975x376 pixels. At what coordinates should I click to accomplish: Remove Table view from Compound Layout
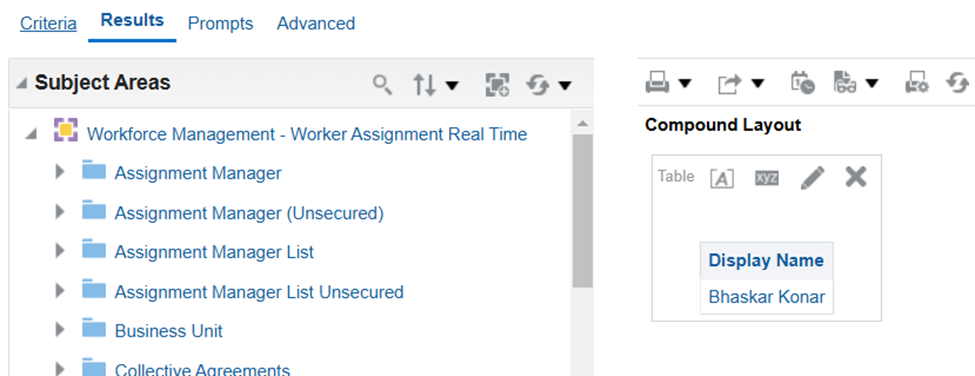click(x=856, y=177)
